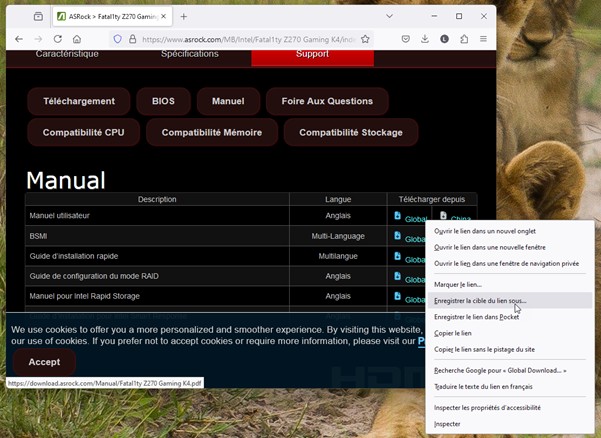The image size is (601, 438).
Task: Open the list all tabs button
Action: [38, 16]
